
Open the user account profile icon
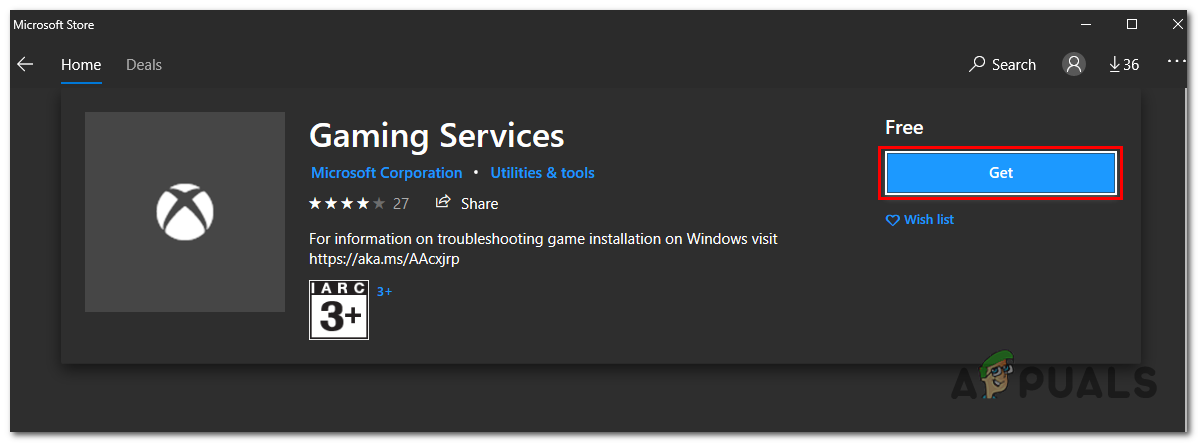1074,64
